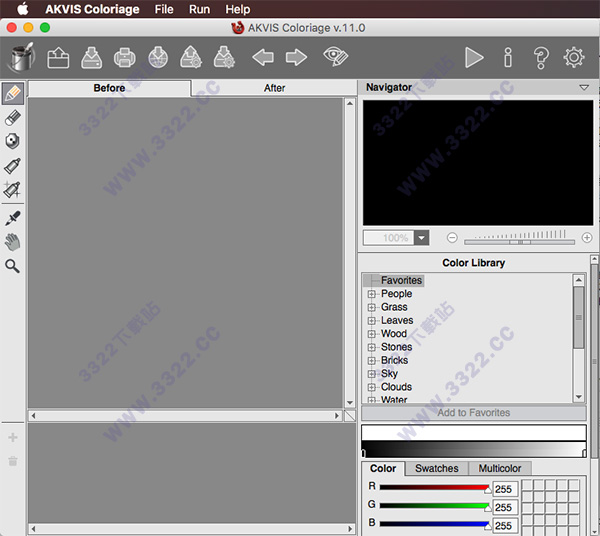Select the Eraser tool
This screenshot has width=600, height=536.
coord(13,117)
